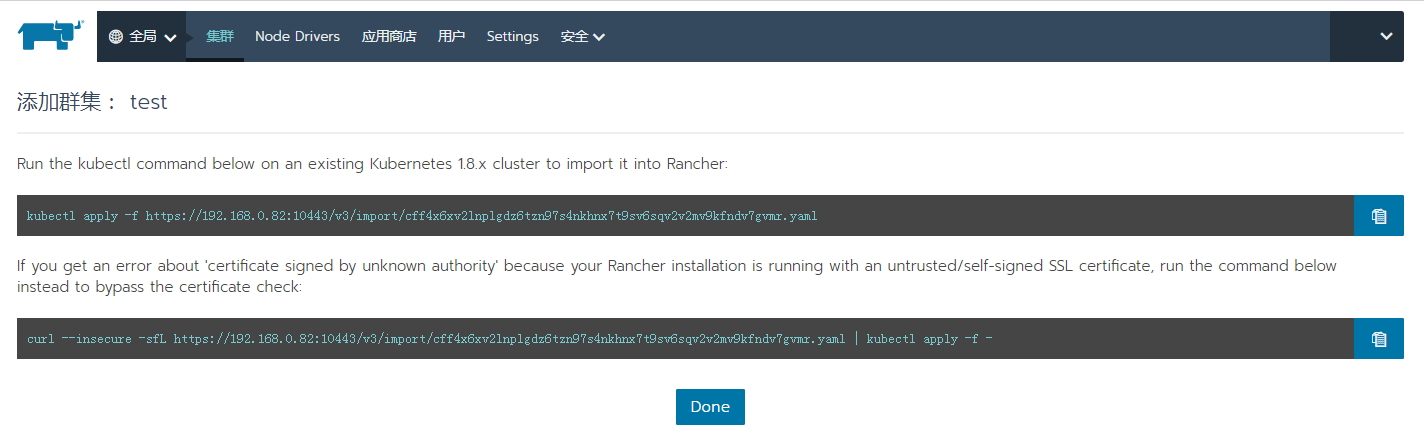
Task: Open the Node Drivers tab
Action: pyautogui.click(x=297, y=36)
